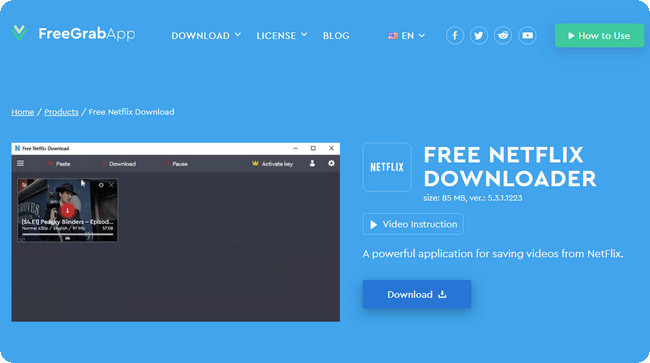Open the settings gear in app toolbar
650x363 pixels.
331,164
